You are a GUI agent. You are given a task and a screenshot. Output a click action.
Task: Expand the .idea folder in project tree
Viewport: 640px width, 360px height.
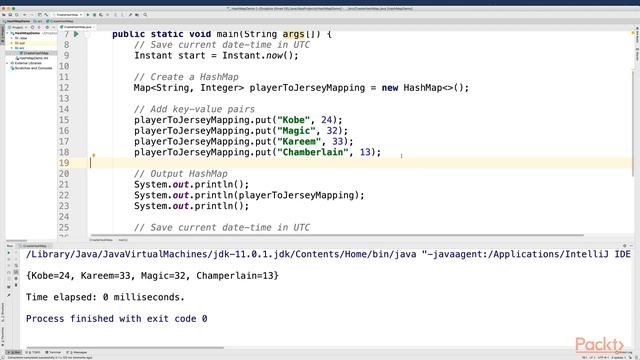[12, 38]
